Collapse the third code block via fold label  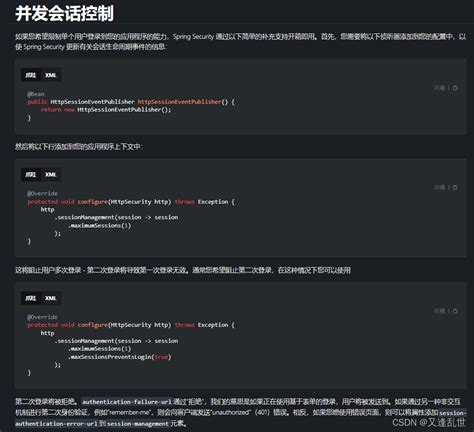(x=439, y=311)
